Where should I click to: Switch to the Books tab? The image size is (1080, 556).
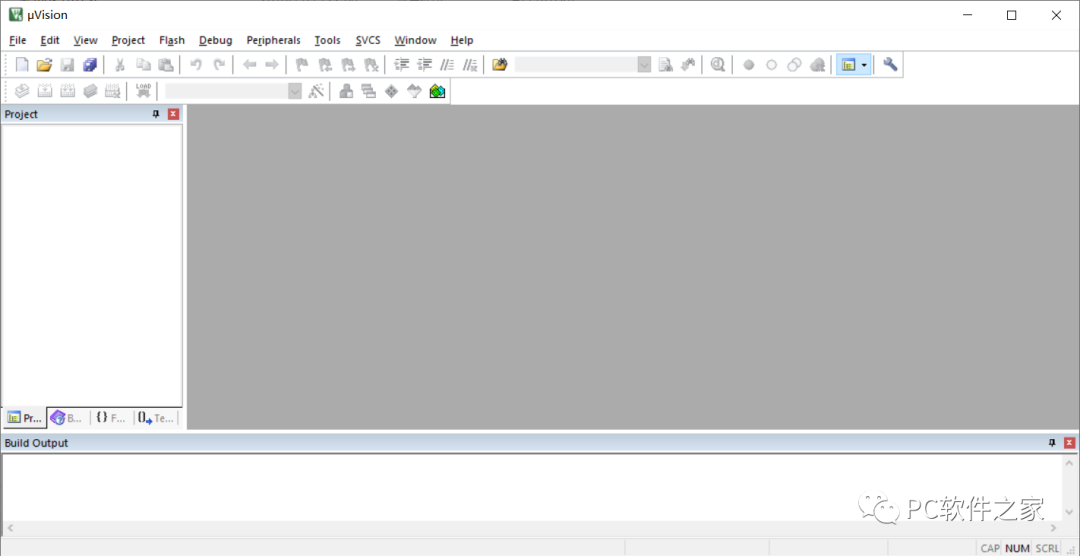pyautogui.click(x=68, y=418)
